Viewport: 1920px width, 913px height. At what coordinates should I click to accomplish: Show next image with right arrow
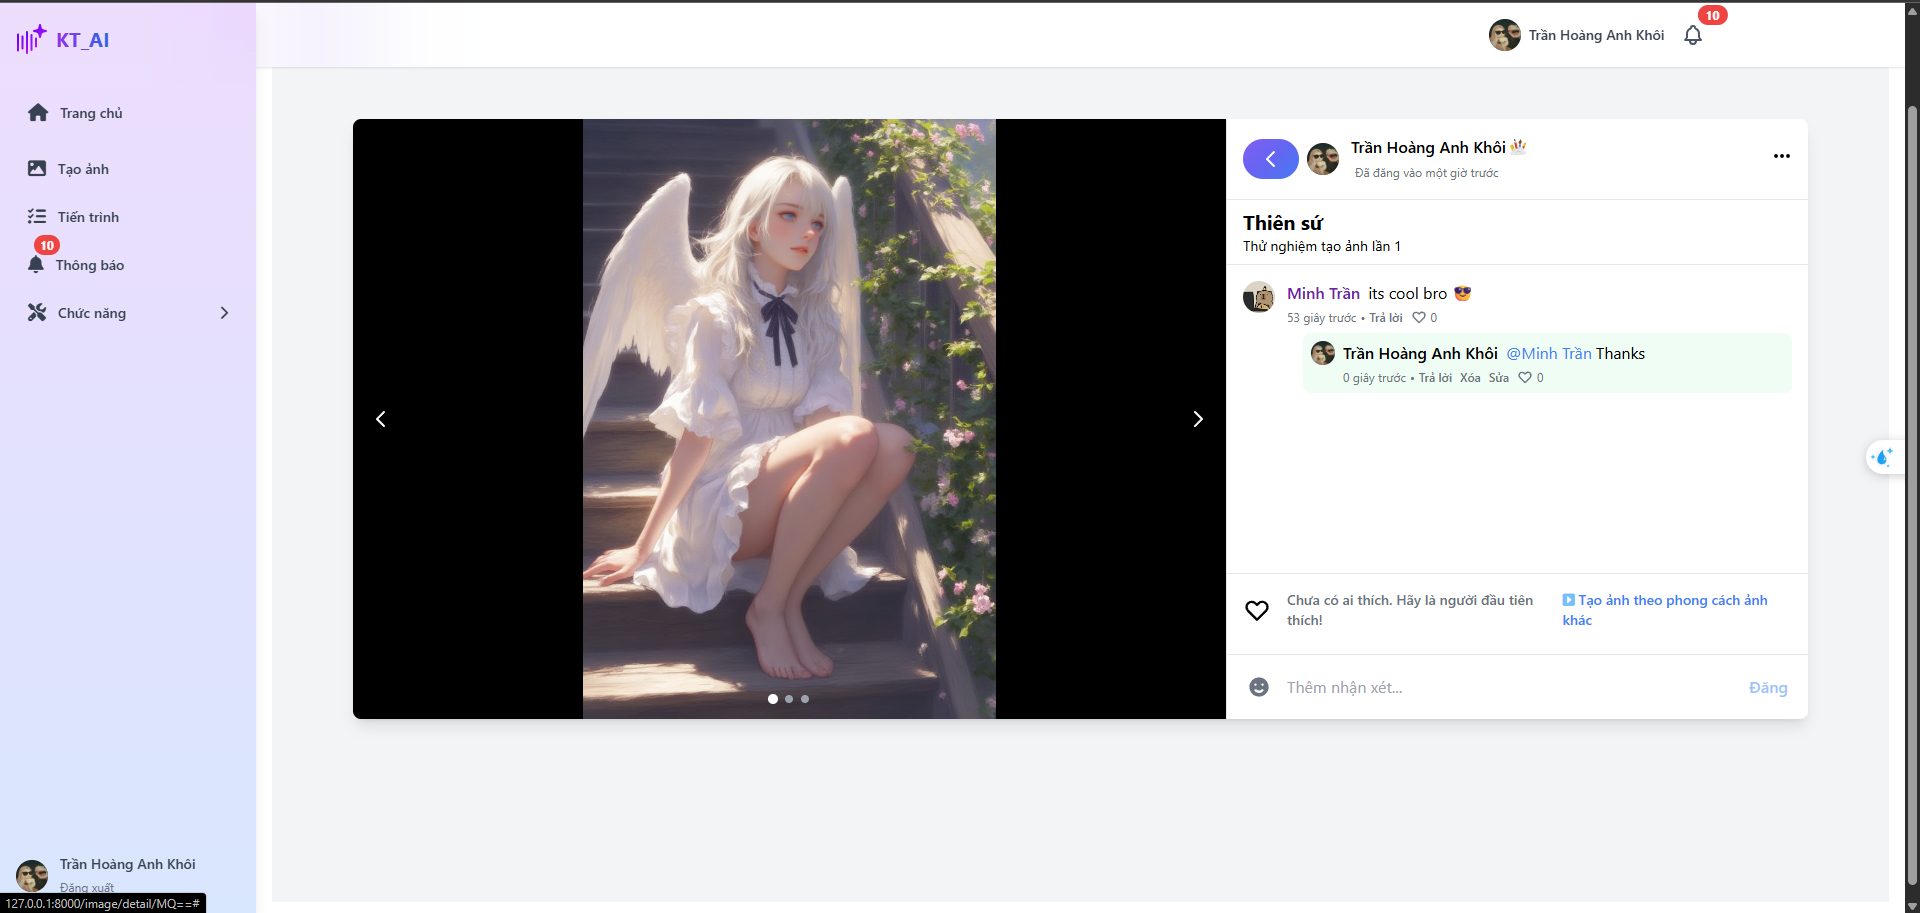pos(1197,419)
